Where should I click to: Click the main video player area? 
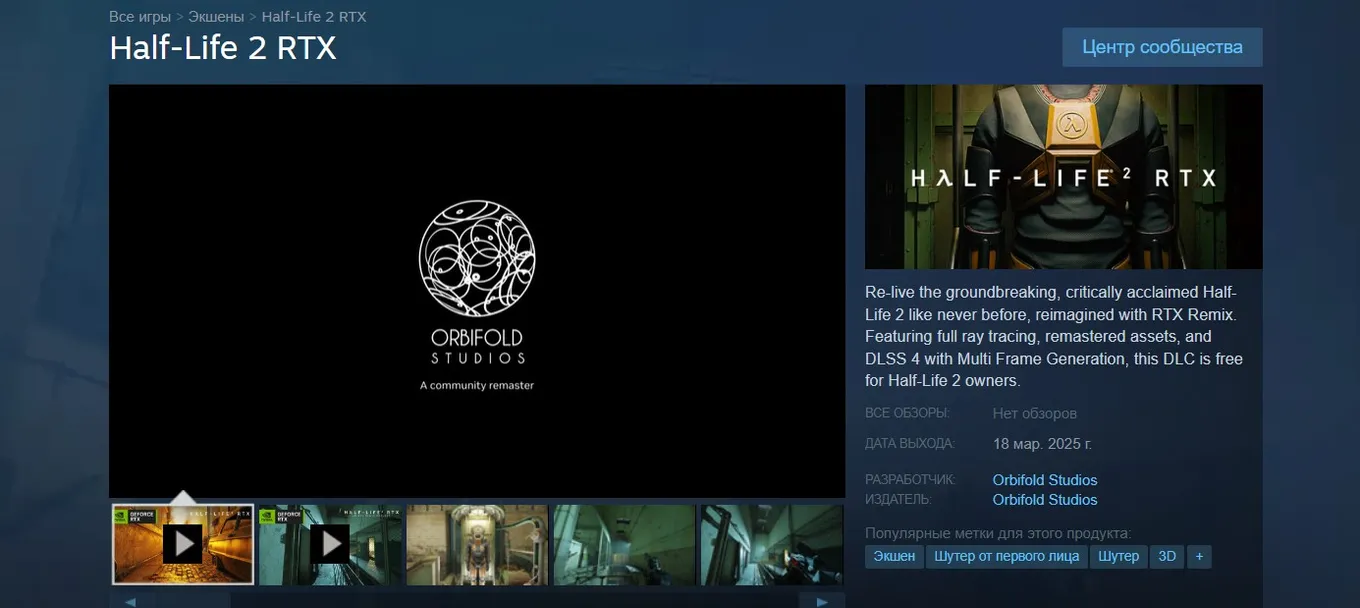click(477, 291)
